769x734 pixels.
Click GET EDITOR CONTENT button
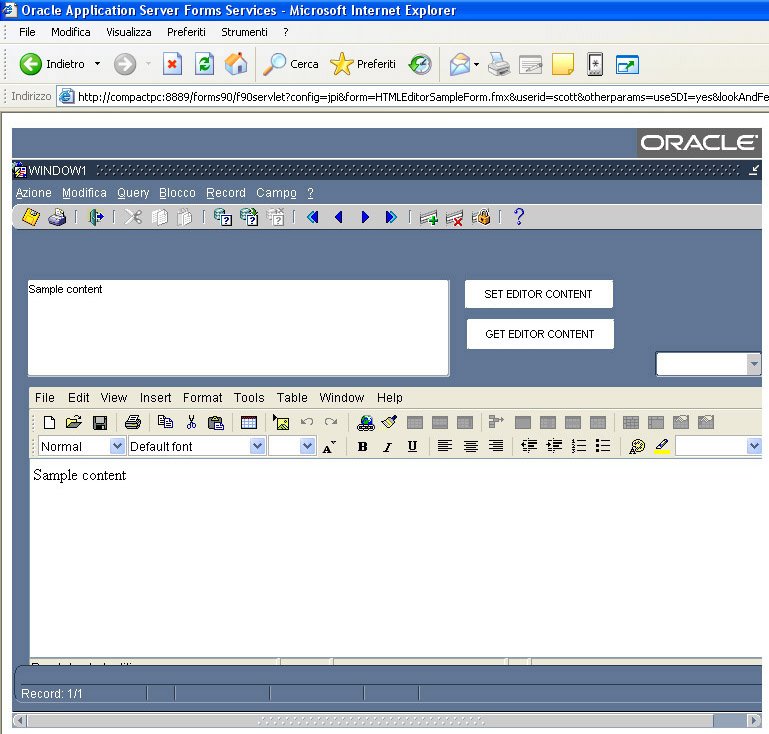pyautogui.click(x=540, y=334)
